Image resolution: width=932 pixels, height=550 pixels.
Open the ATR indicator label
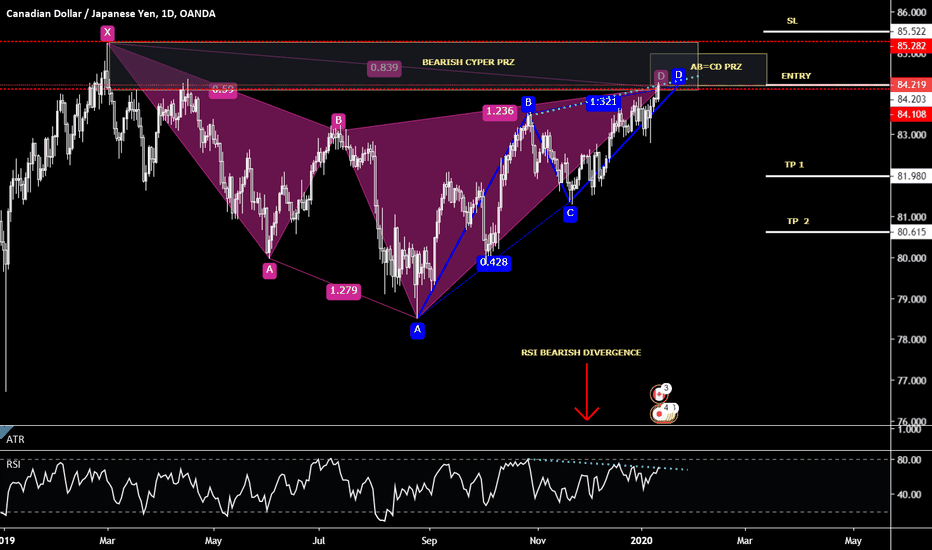[x=16, y=439]
